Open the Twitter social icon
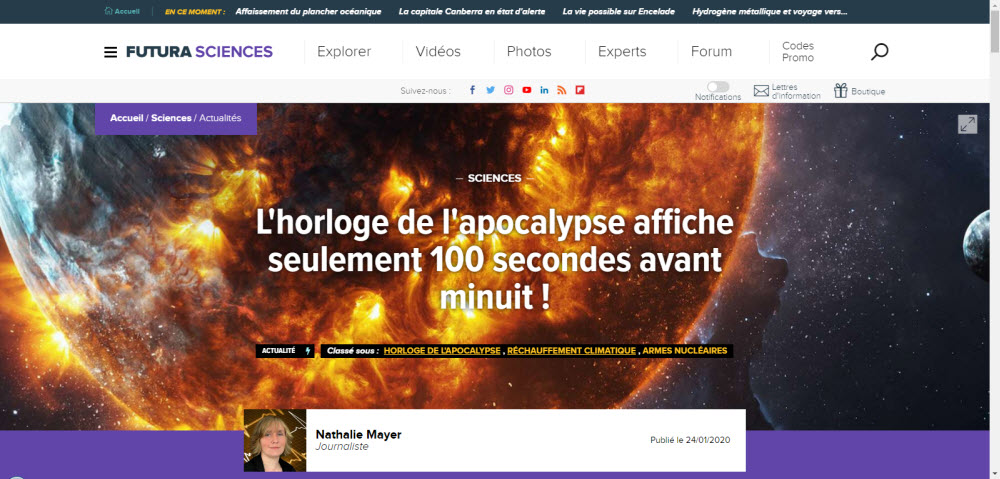The image size is (1000, 479). pyautogui.click(x=490, y=90)
